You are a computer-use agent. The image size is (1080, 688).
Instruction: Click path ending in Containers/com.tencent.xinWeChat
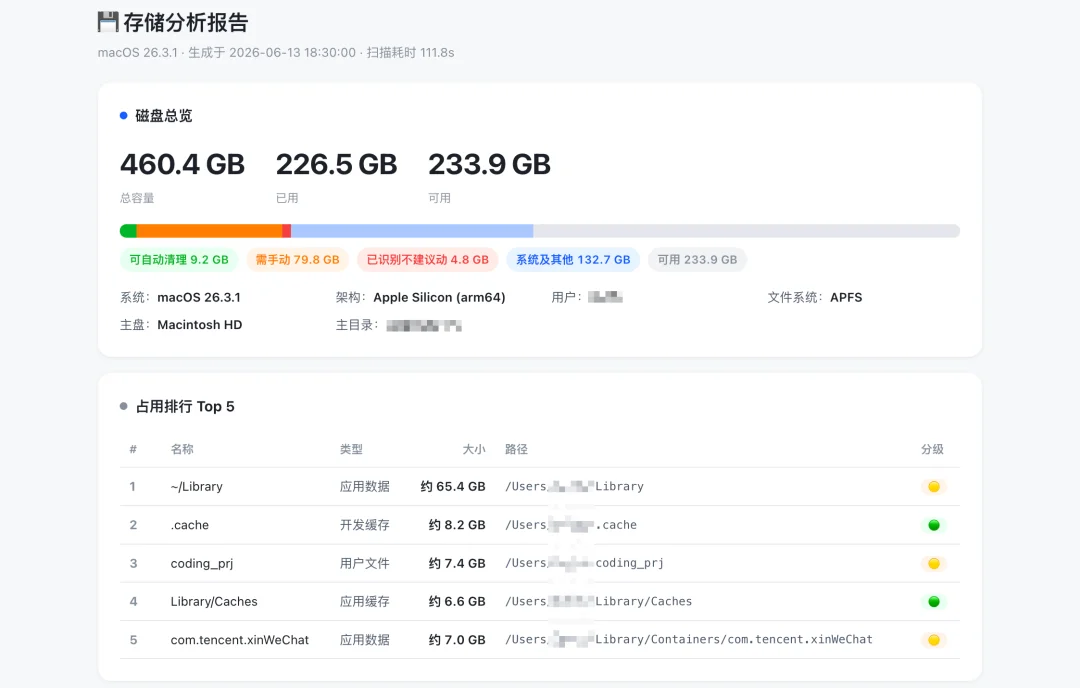pyautogui.click(x=689, y=640)
